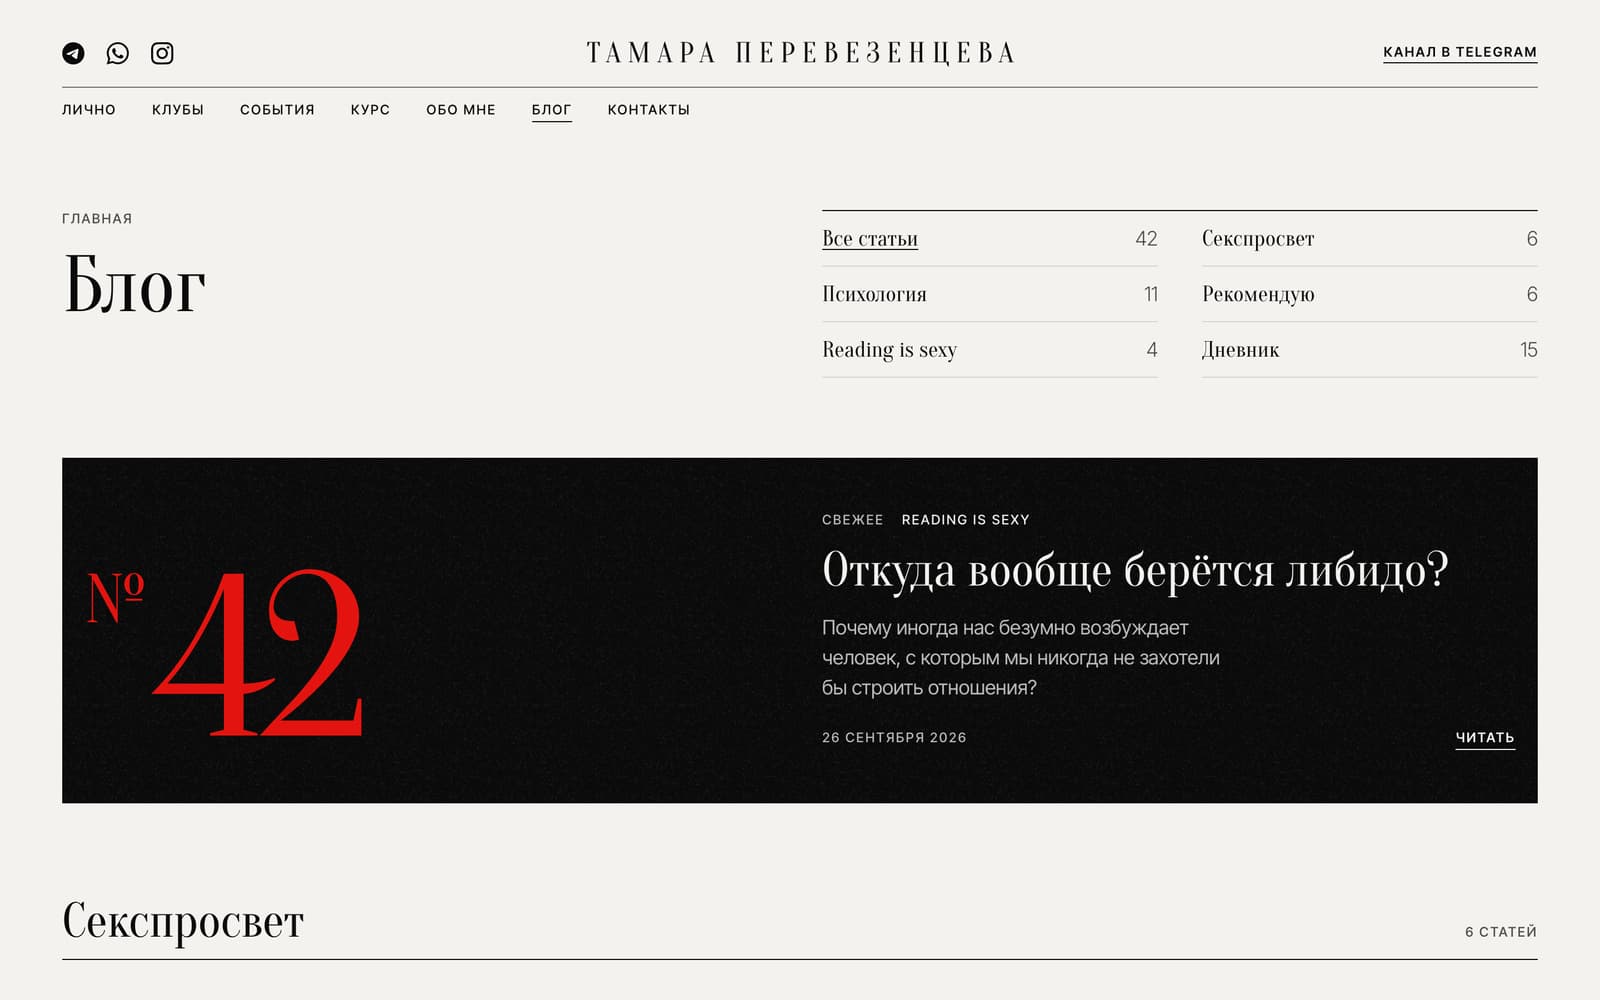Screen dimensions: 1600x1000
Task: Click the red № 42 issue number
Action: tap(225, 651)
